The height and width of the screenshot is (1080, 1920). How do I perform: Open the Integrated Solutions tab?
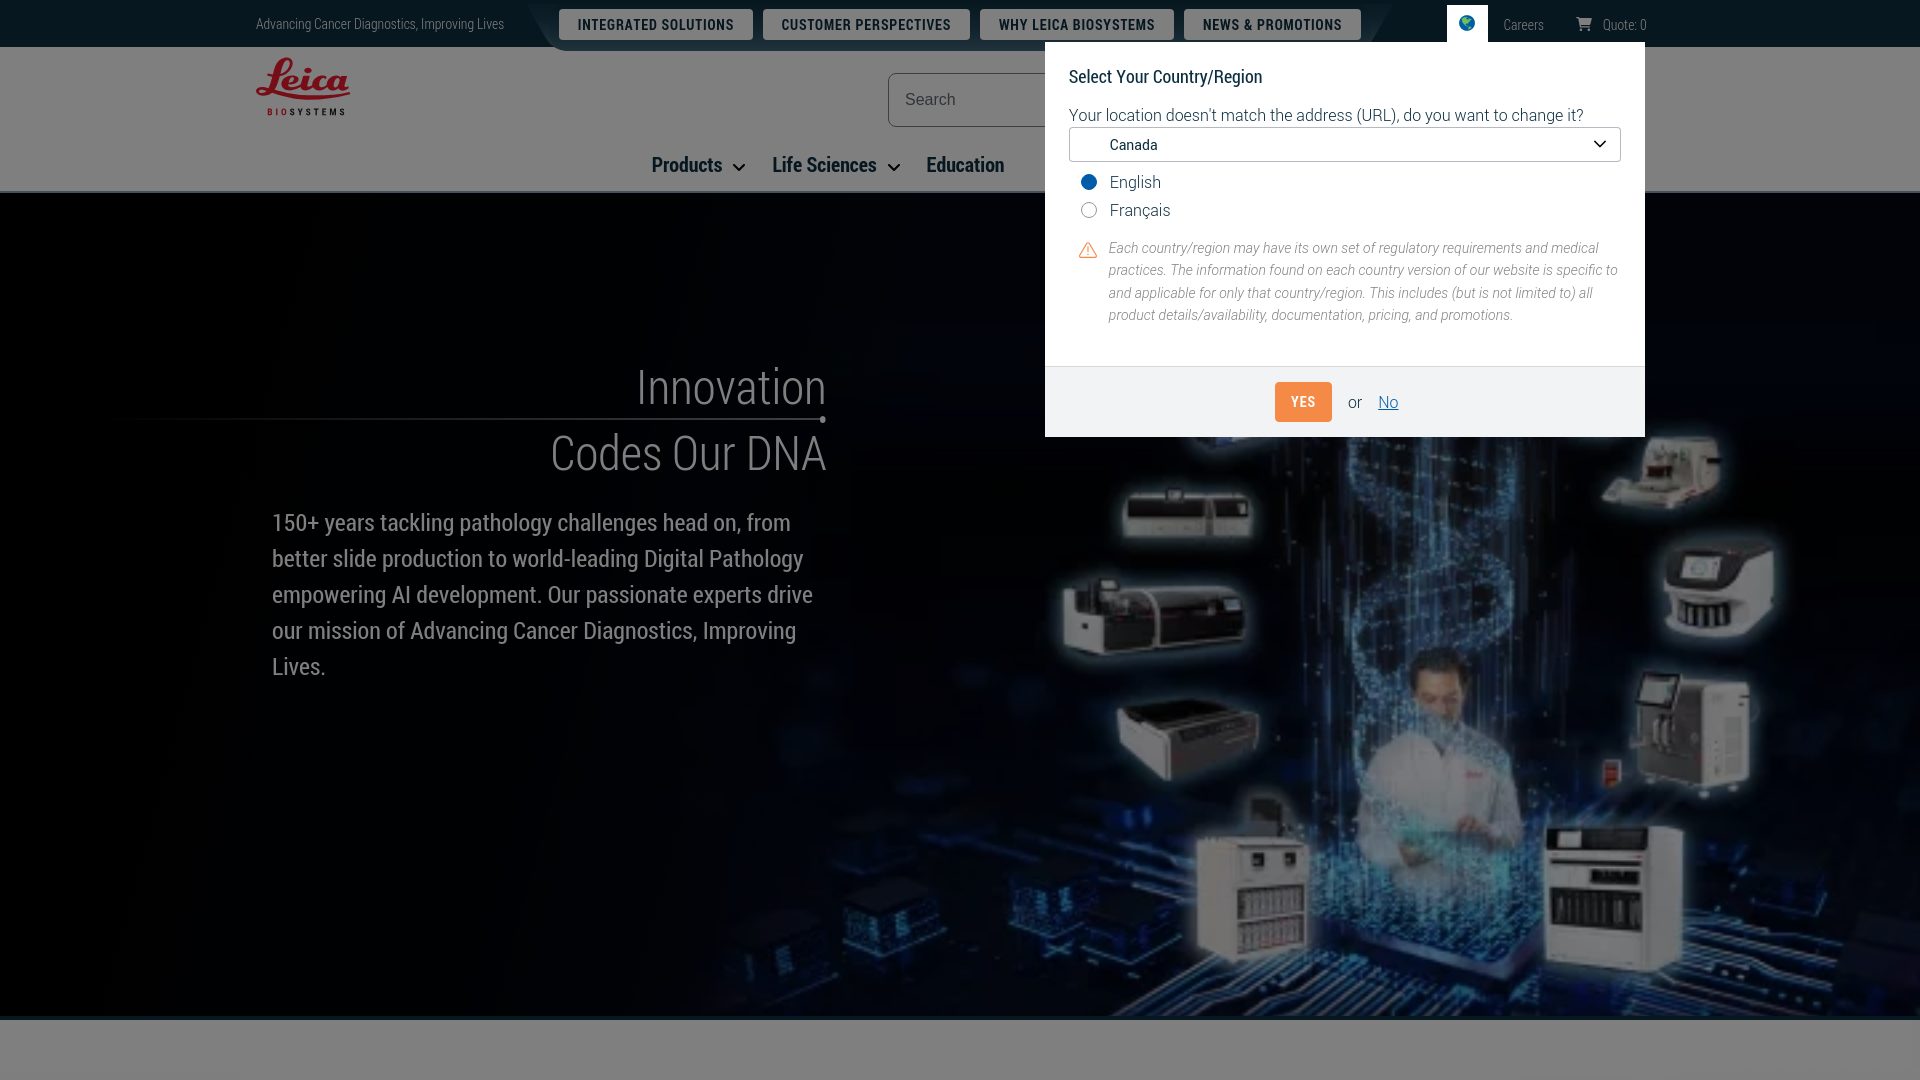pos(656,24)
